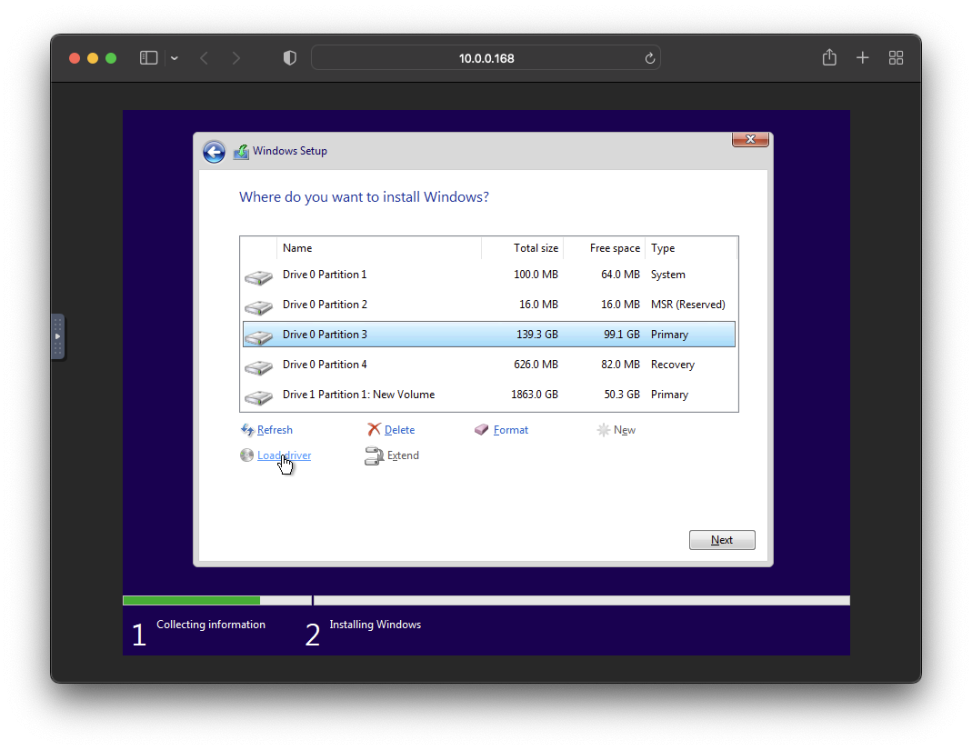972x750 pixels.
Task: Click the 139.3 GB total size cell
Action: [537, 334]
